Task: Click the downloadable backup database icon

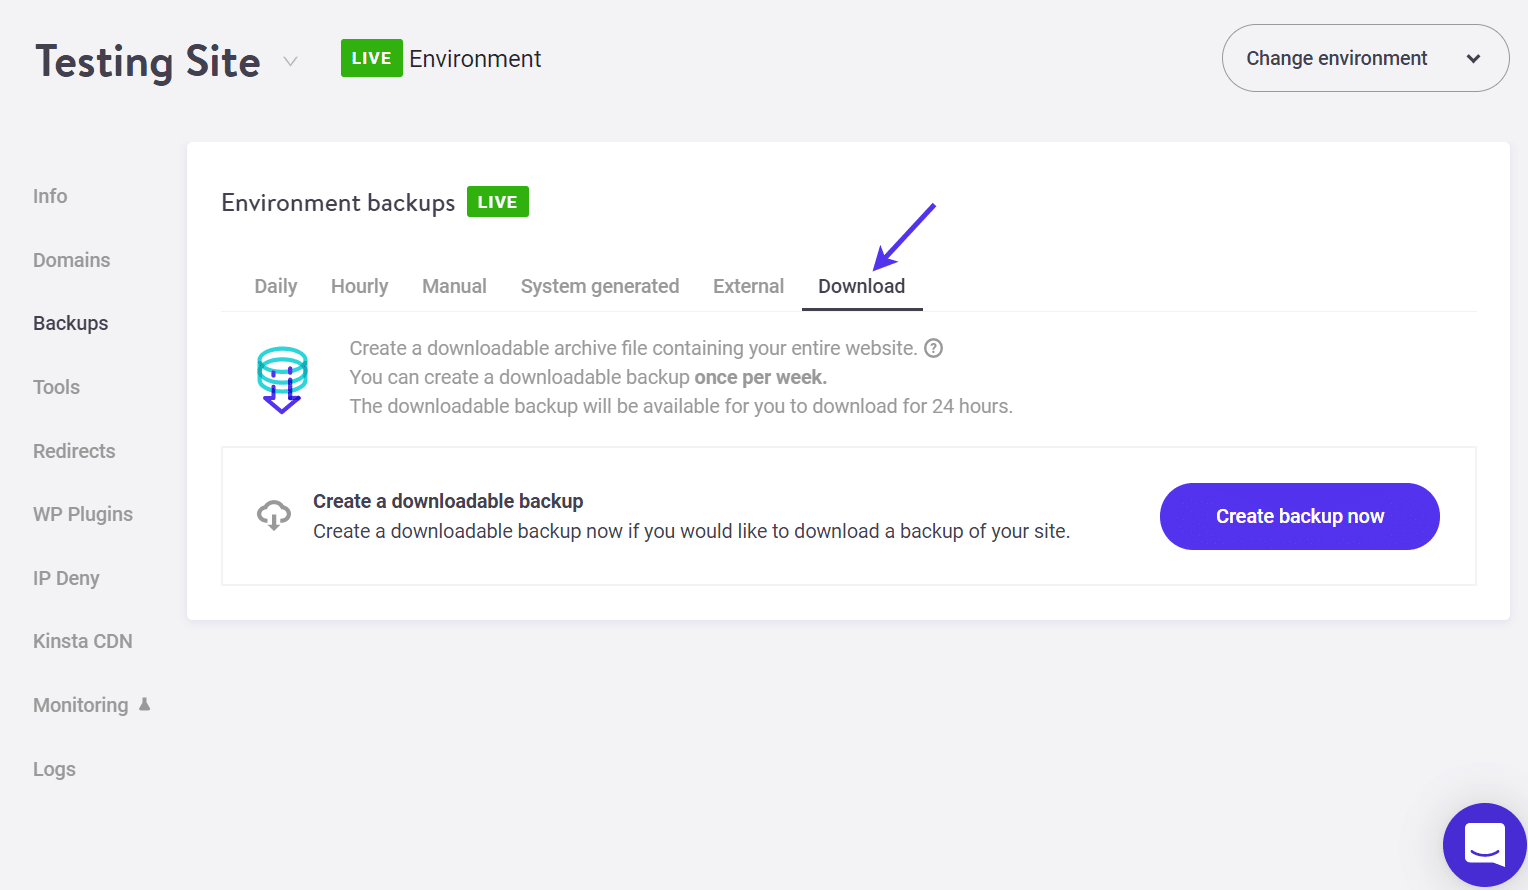Action: 281,379
